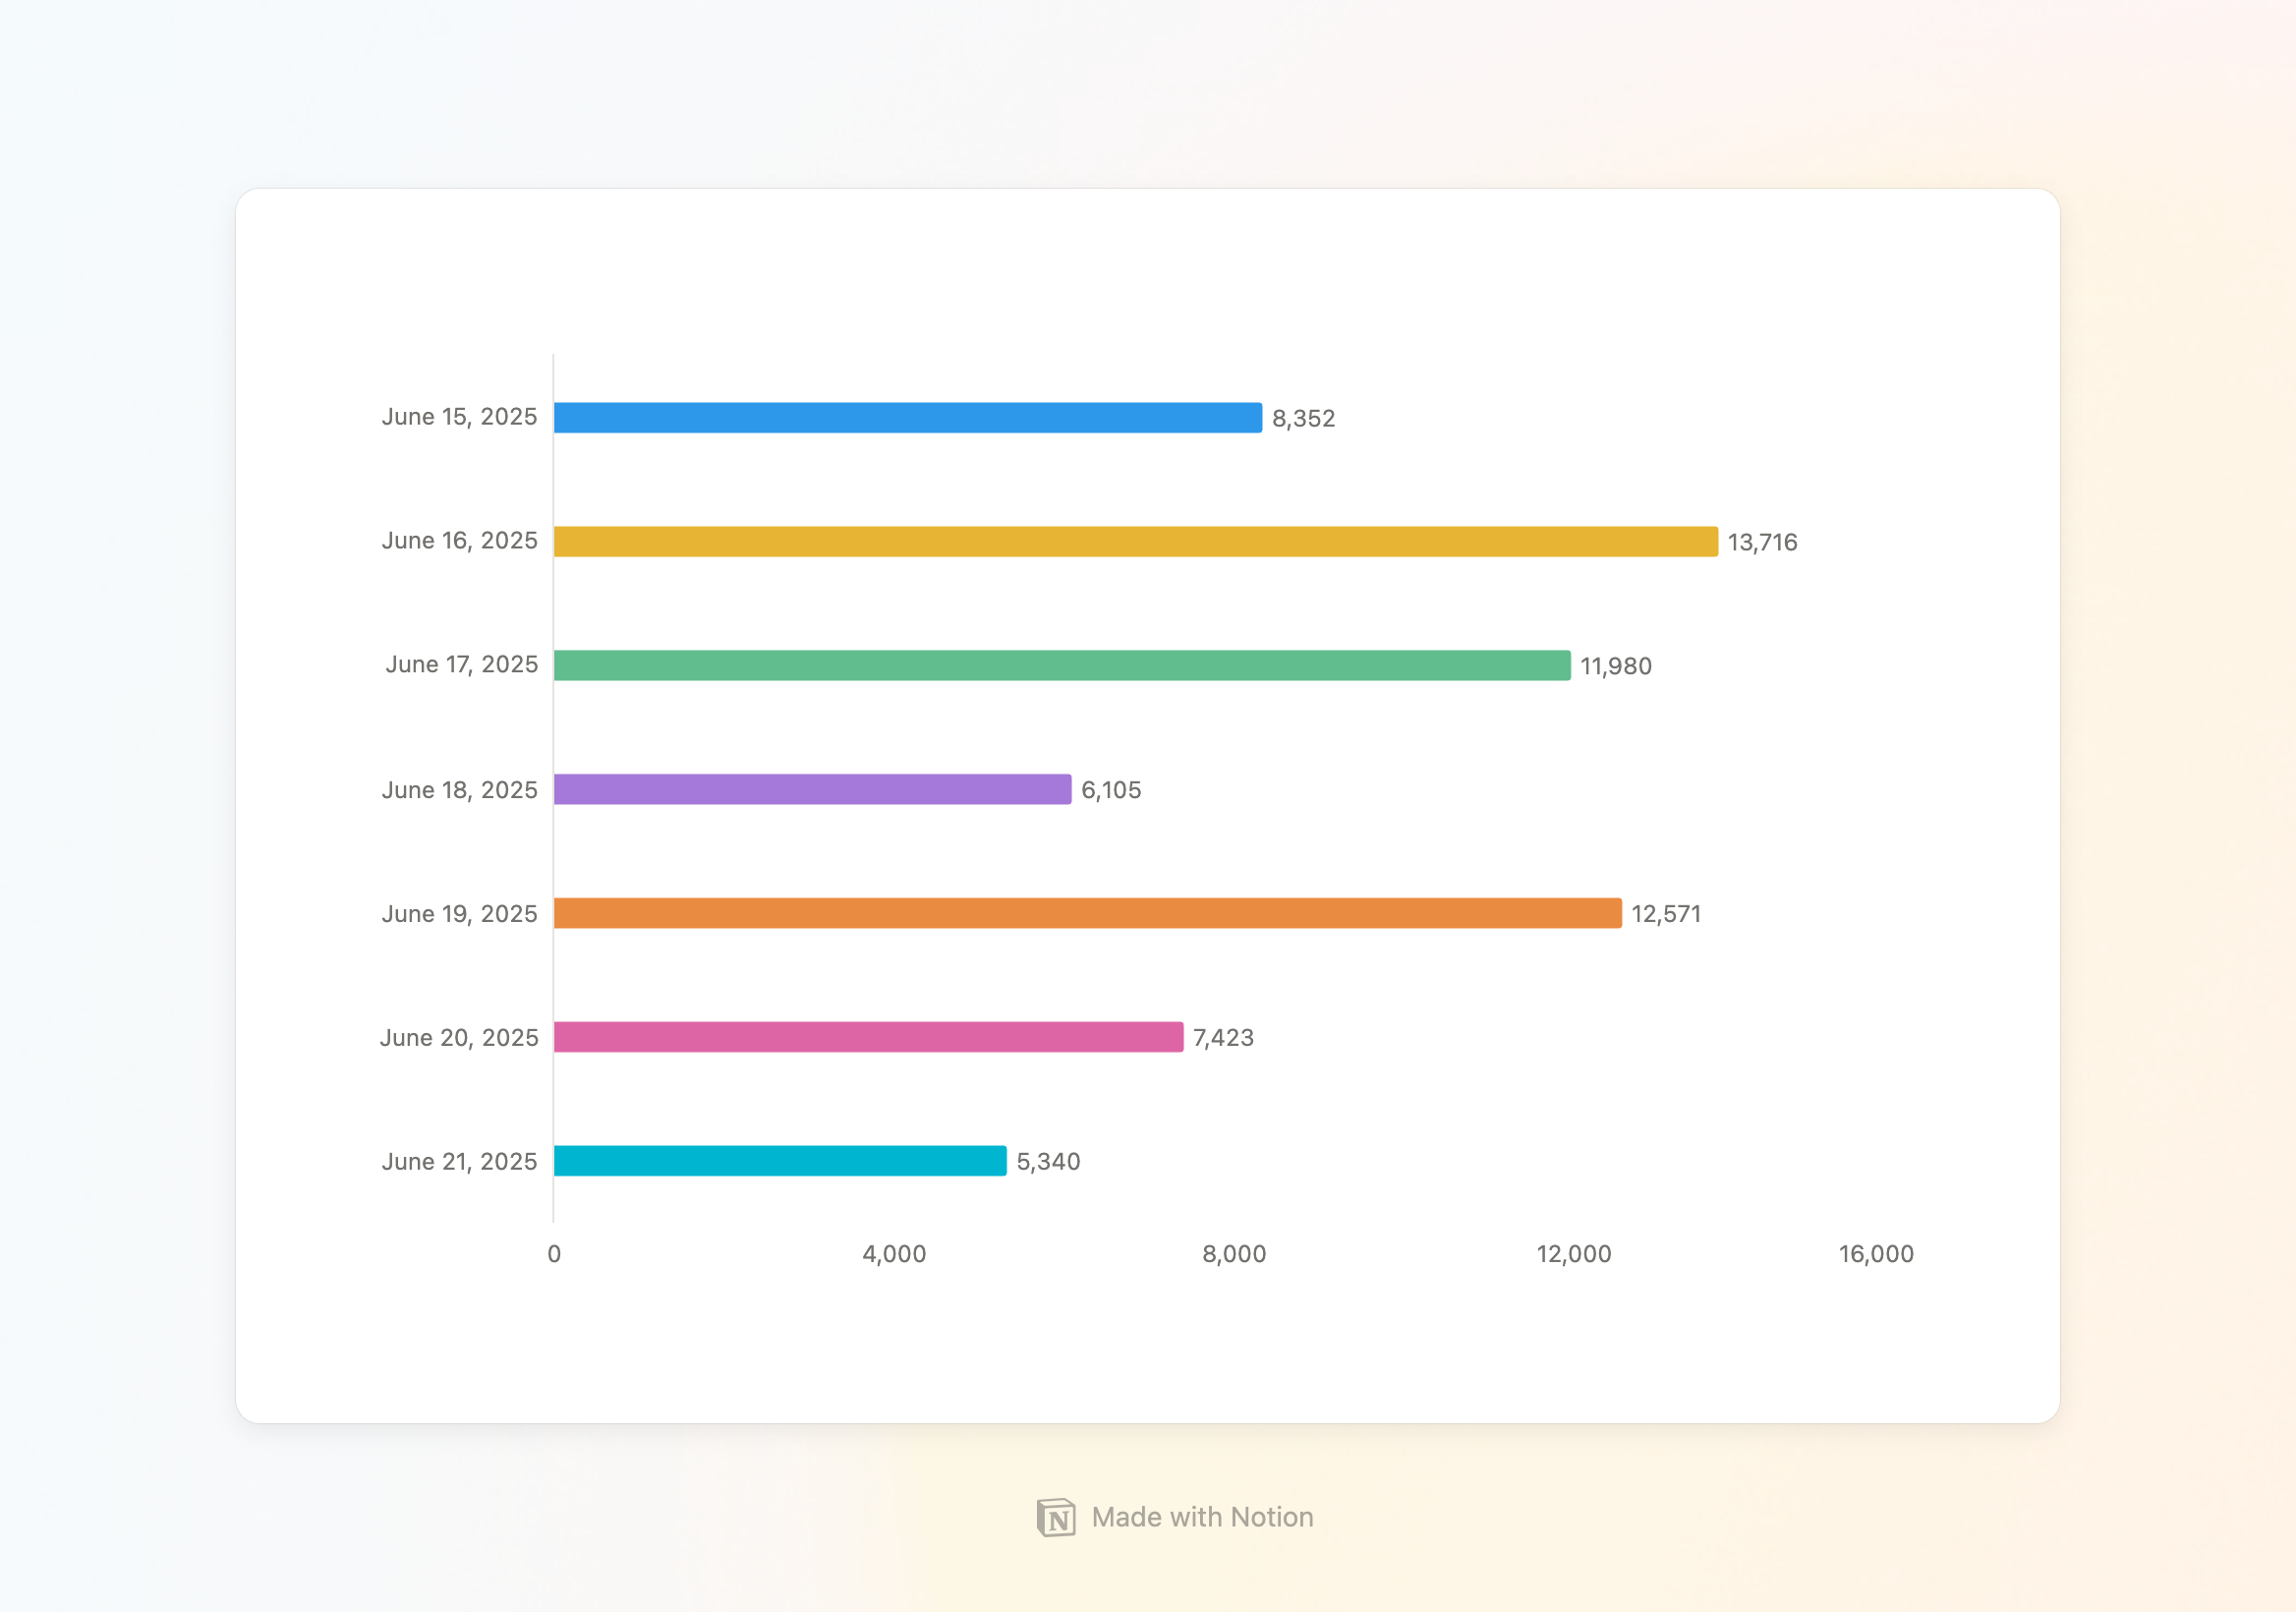The image size is (2296, 1612).
Task: Select the pink June 20 bar
Action: [x=868, y=1038]
